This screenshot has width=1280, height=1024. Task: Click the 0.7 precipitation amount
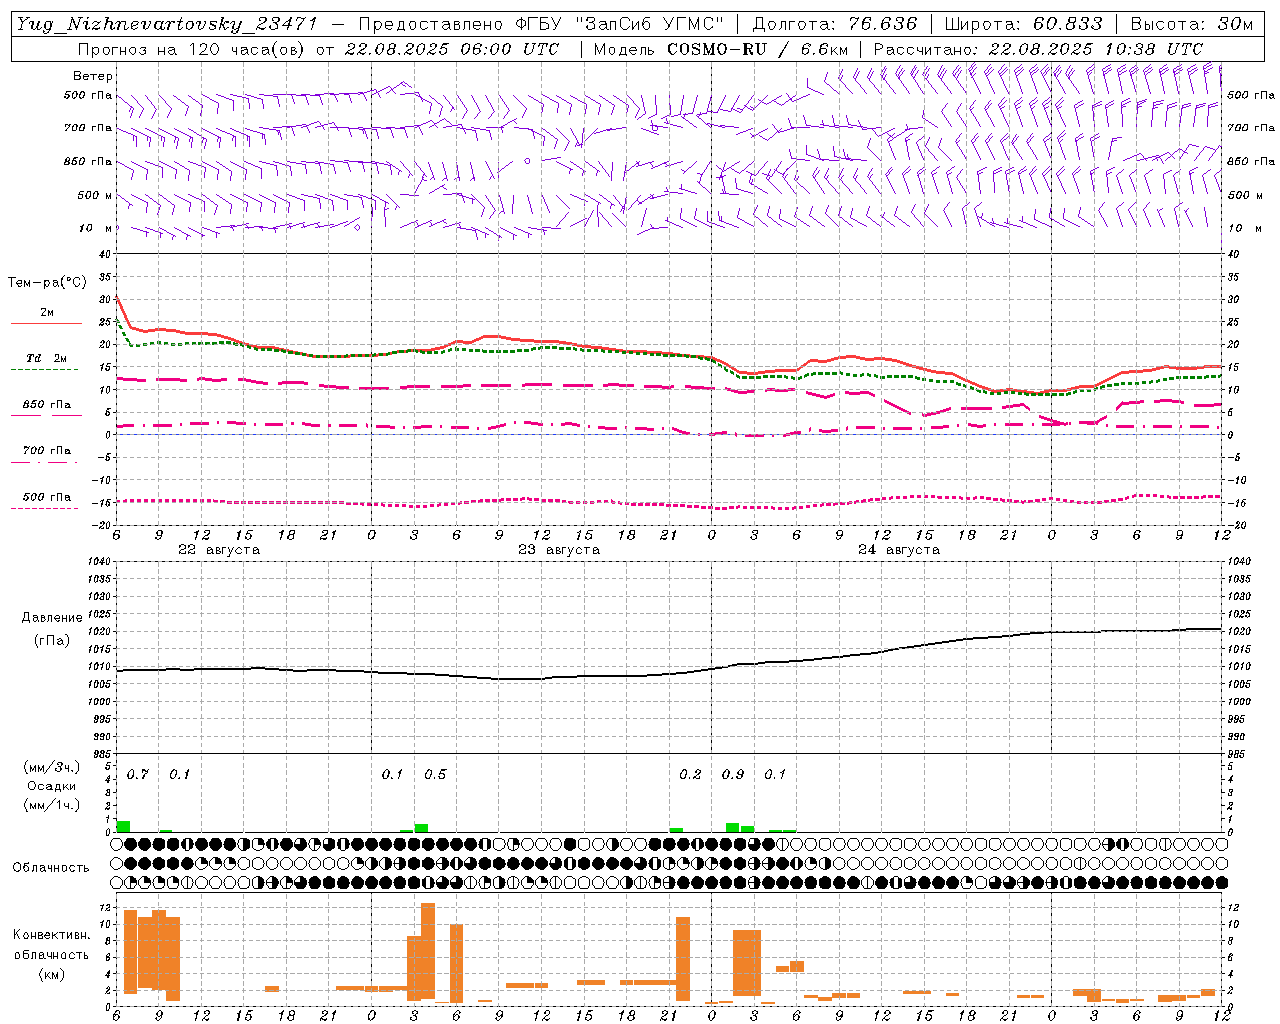coord(137,775)
